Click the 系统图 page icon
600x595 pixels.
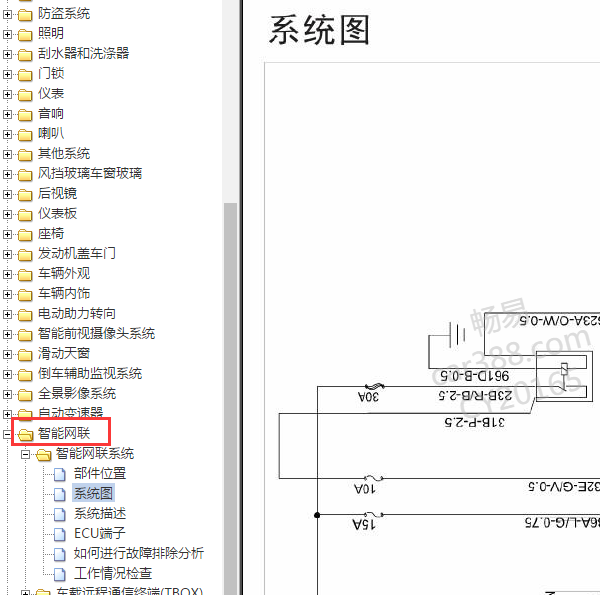60,494
